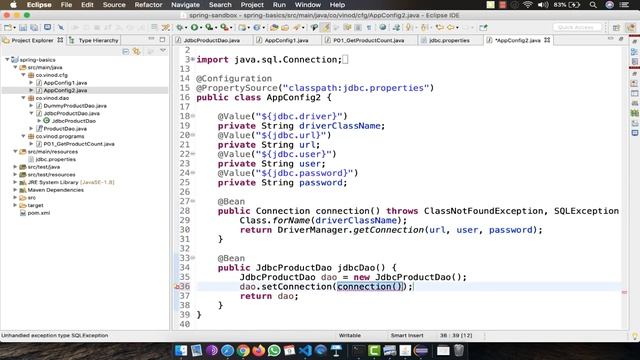Switch to JdbcProductDao.java editor tab
The image size is (640, 360).
(x=211, y=40)
